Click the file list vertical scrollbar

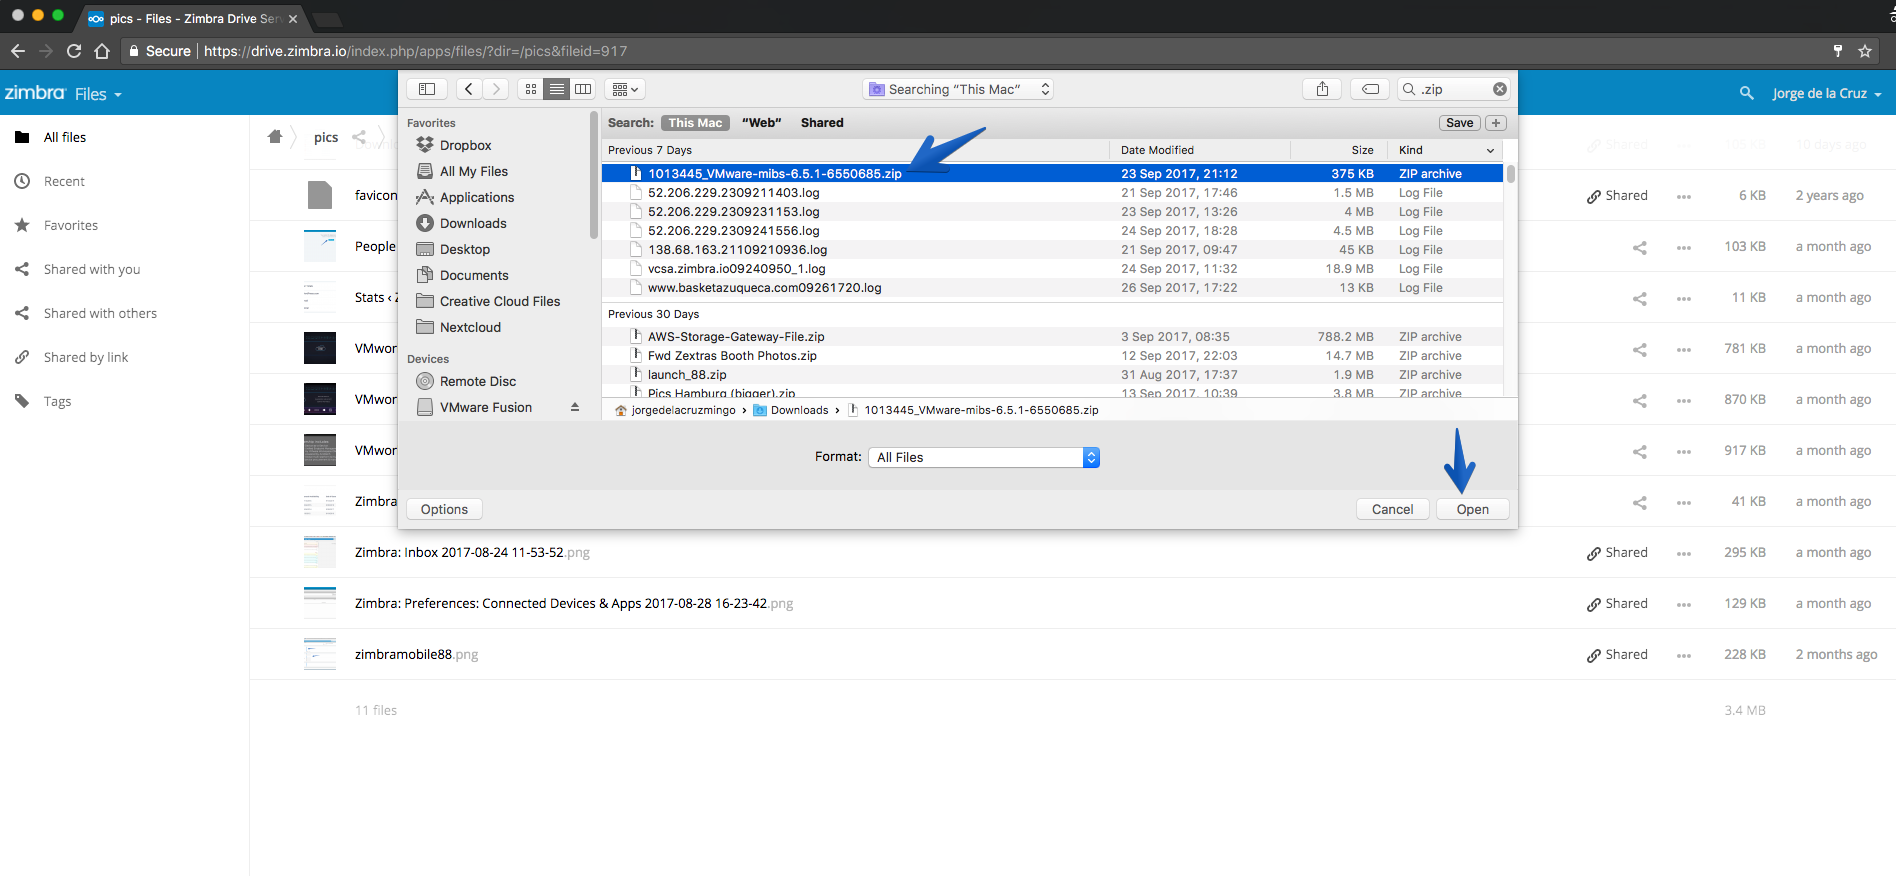(x=1510, y=175)
